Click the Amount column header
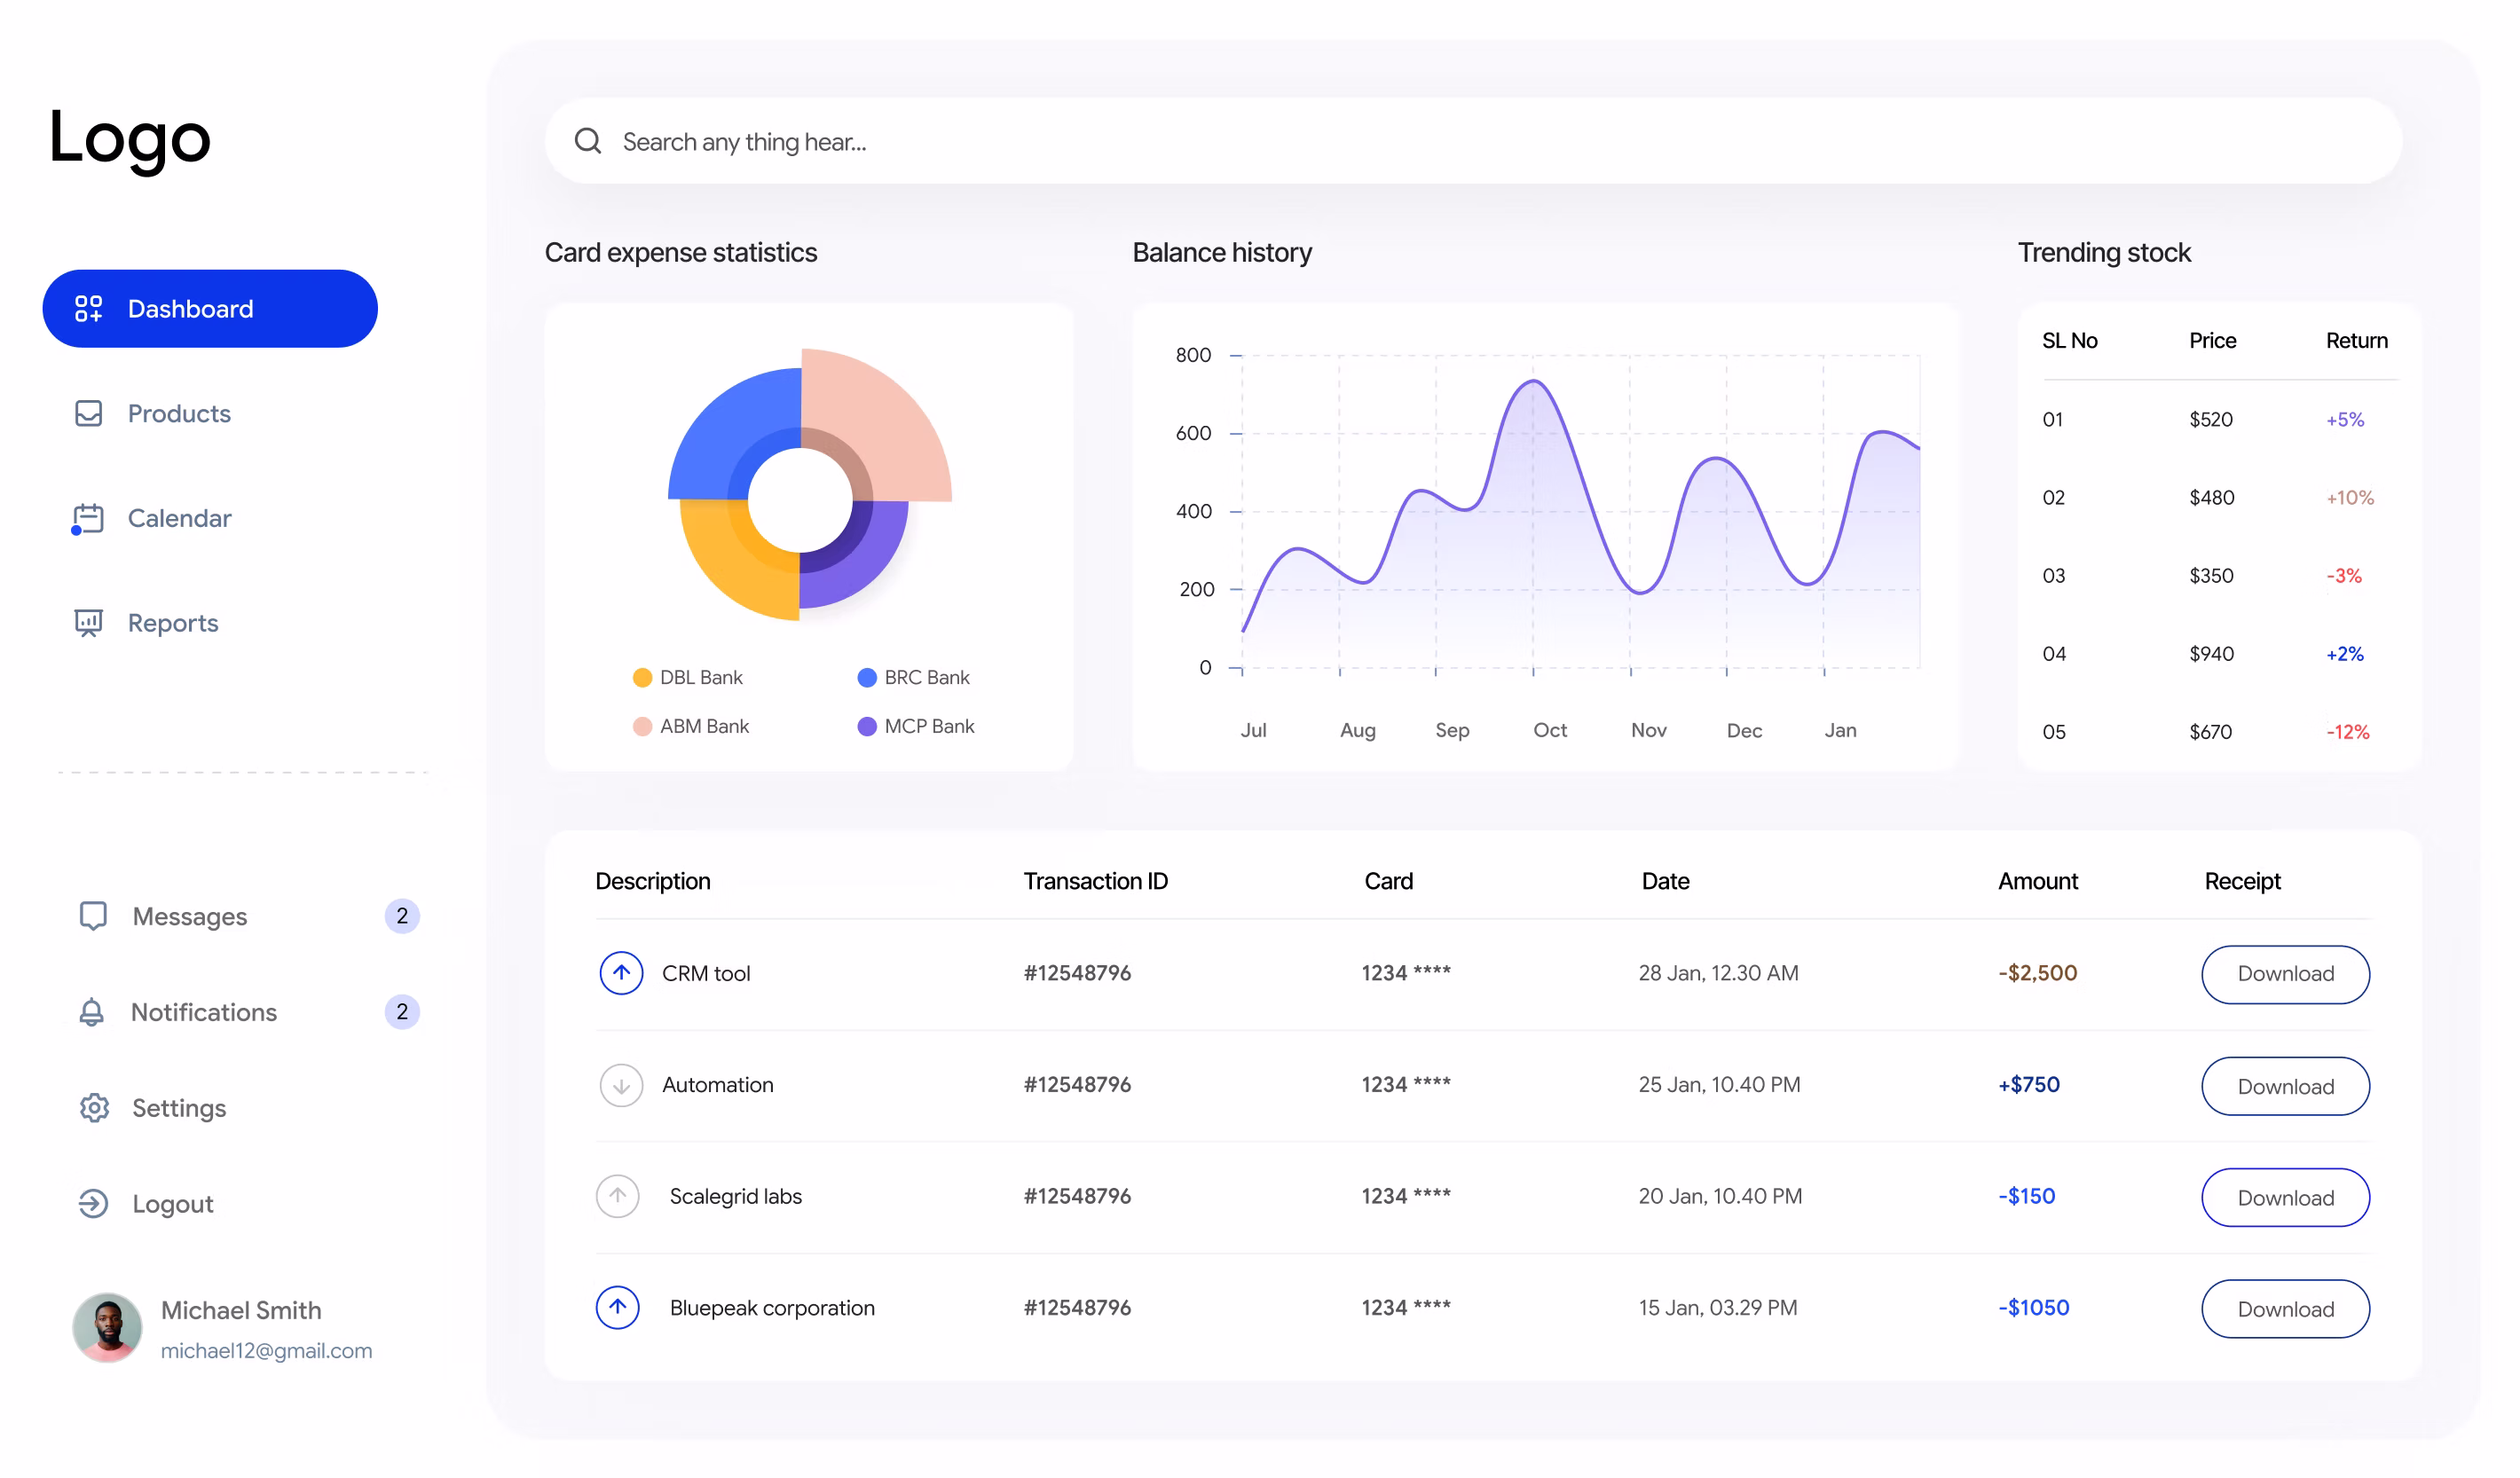Screen dimensions: 2520x1478 click(2038, 881)
